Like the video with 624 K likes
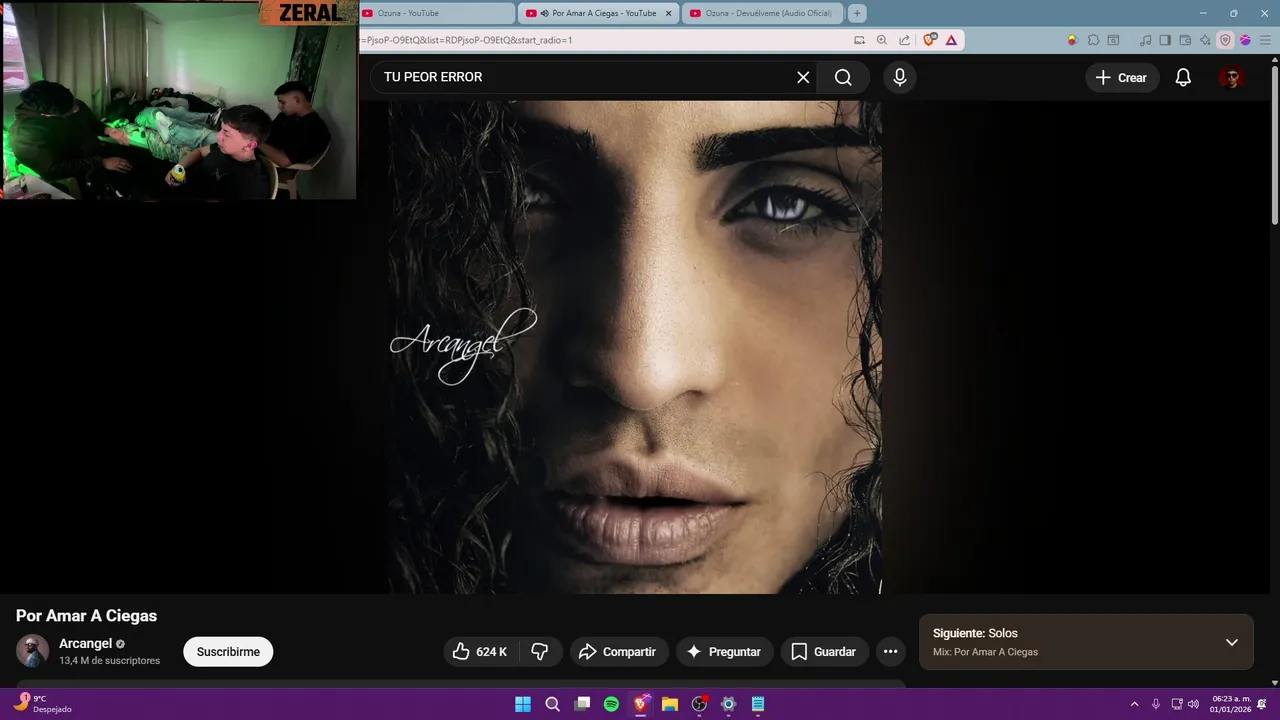The height and width of the screenshot is (720, 1280). tap(480, 652)
